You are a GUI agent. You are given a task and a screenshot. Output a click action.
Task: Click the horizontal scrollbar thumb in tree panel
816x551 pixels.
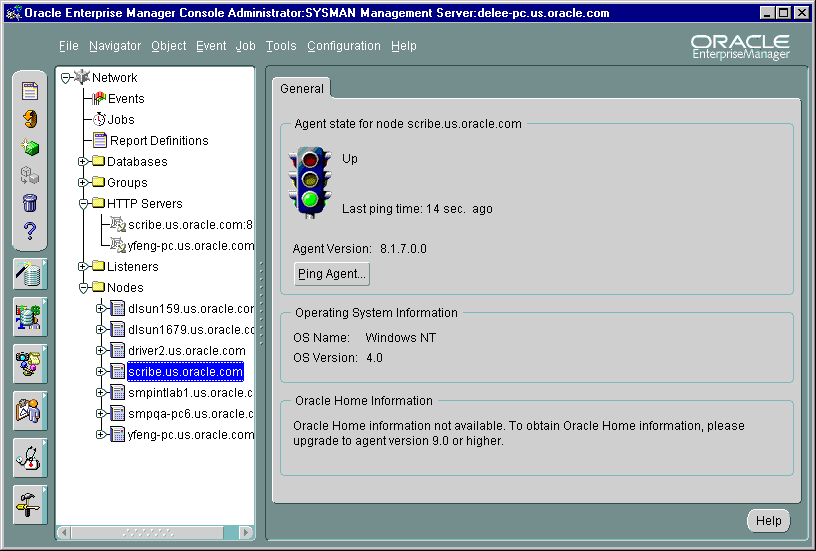coord(148,533)
